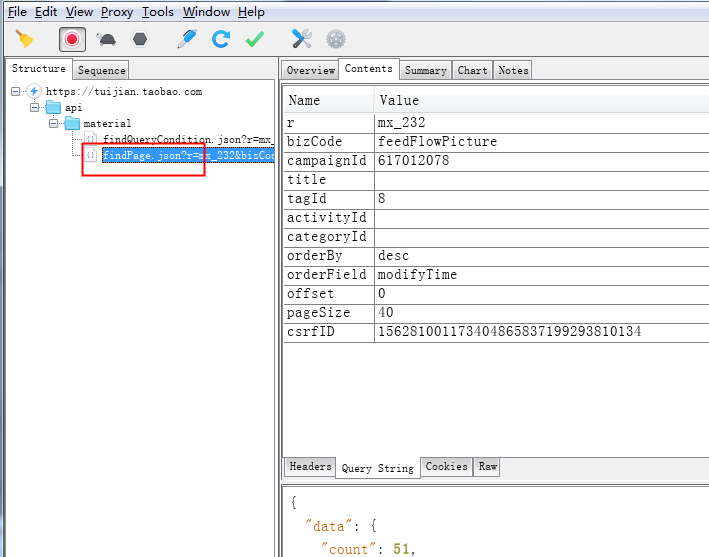The image size is (709, 557).
Task: Click the green Validate checkmark icon
Action: coord(255,39)
